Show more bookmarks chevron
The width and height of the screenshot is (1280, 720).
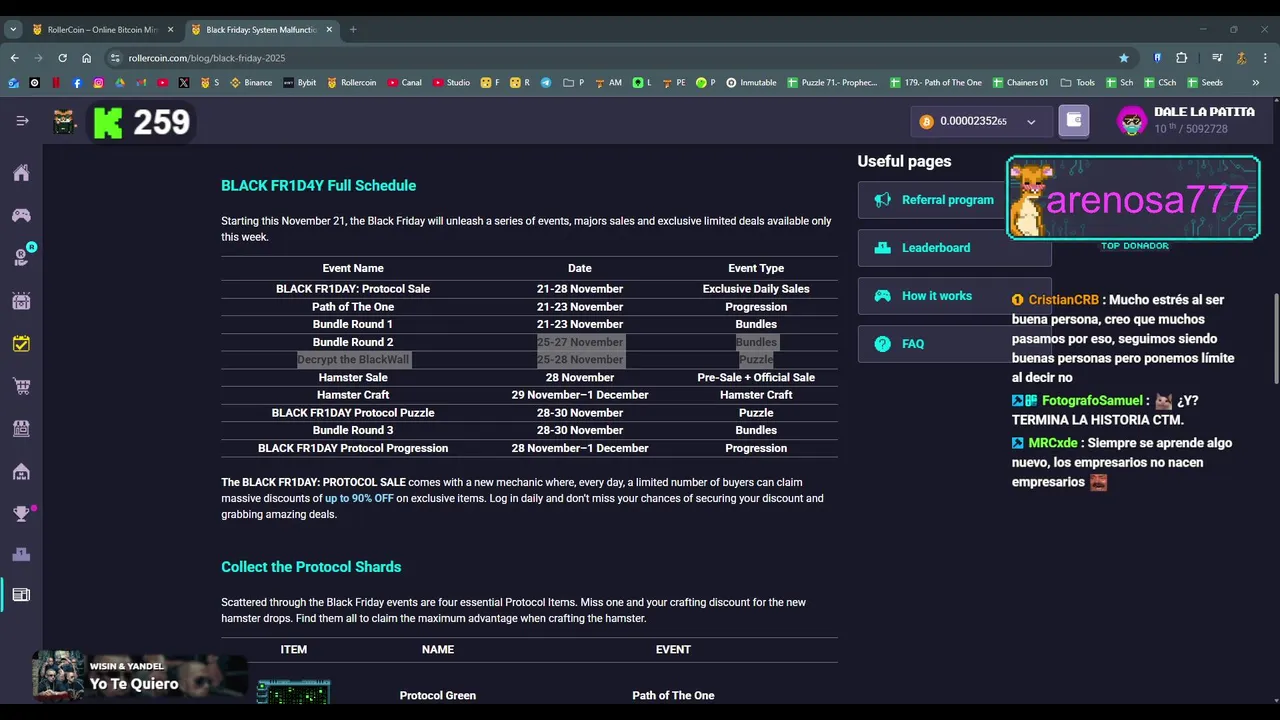click(x=1256, y=83)
